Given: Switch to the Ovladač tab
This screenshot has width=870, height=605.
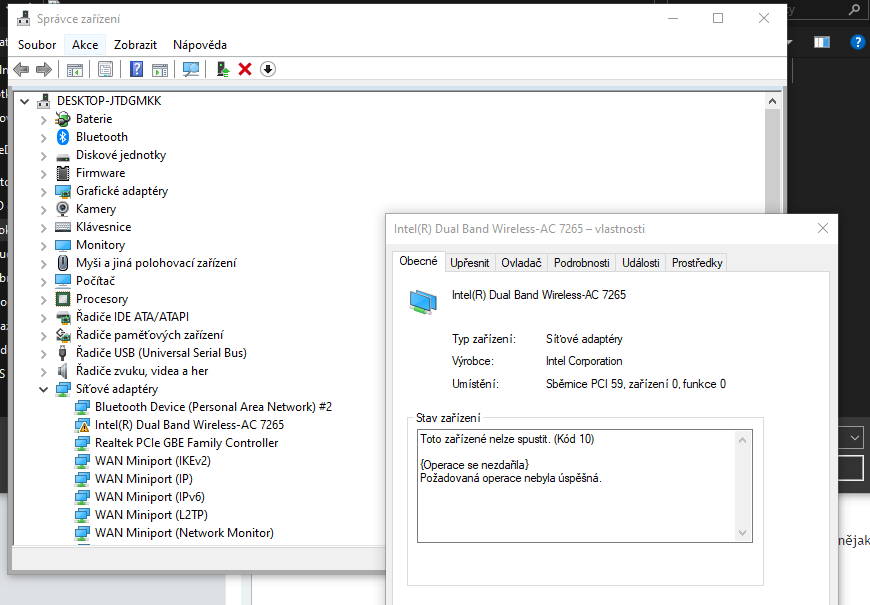Looking at the screenshot, I should pyautogui.click(x=521, y=263).
